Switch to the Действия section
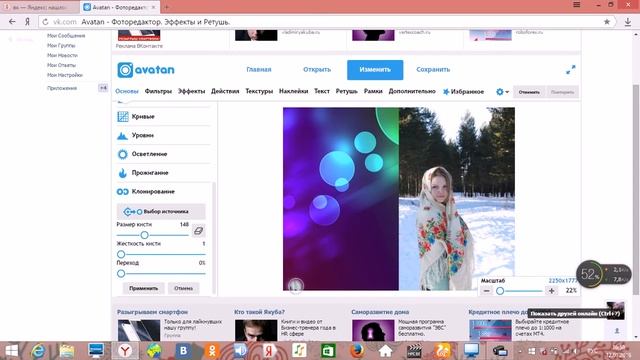 click(x=225, y=91)
